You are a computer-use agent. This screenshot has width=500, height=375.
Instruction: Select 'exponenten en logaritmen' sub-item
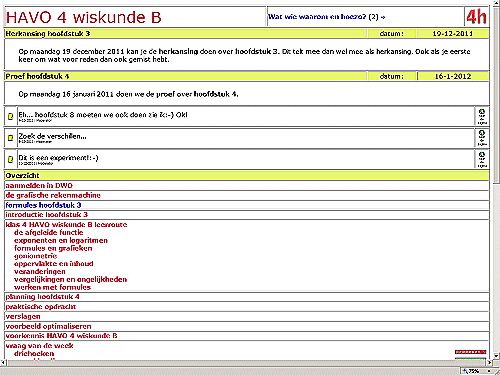coord(61,240)
